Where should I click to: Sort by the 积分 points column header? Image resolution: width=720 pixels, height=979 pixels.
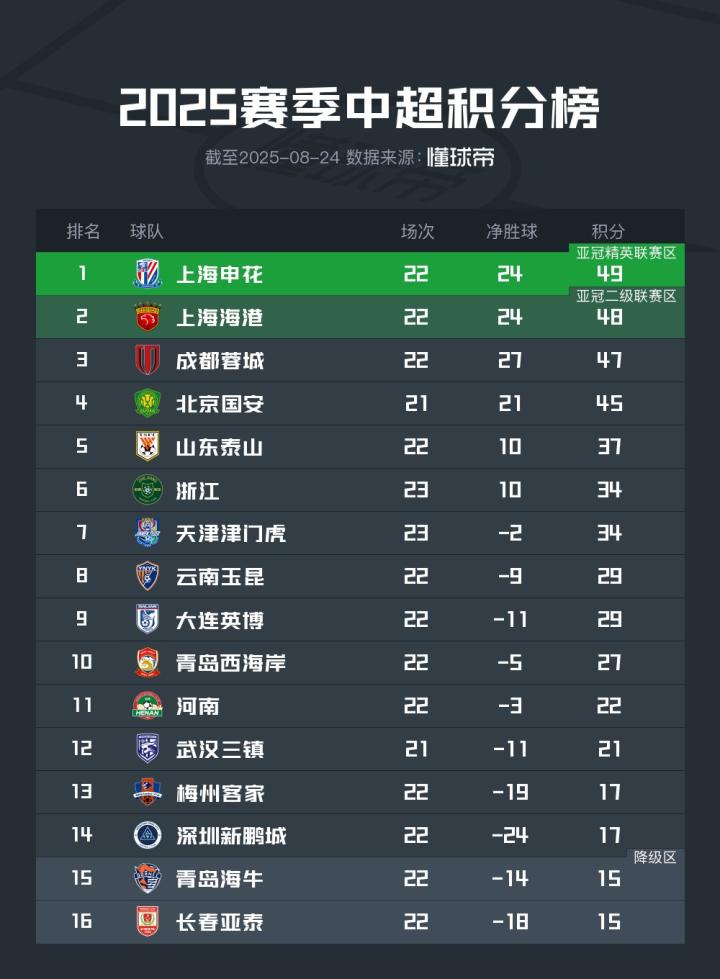point(609,231)
